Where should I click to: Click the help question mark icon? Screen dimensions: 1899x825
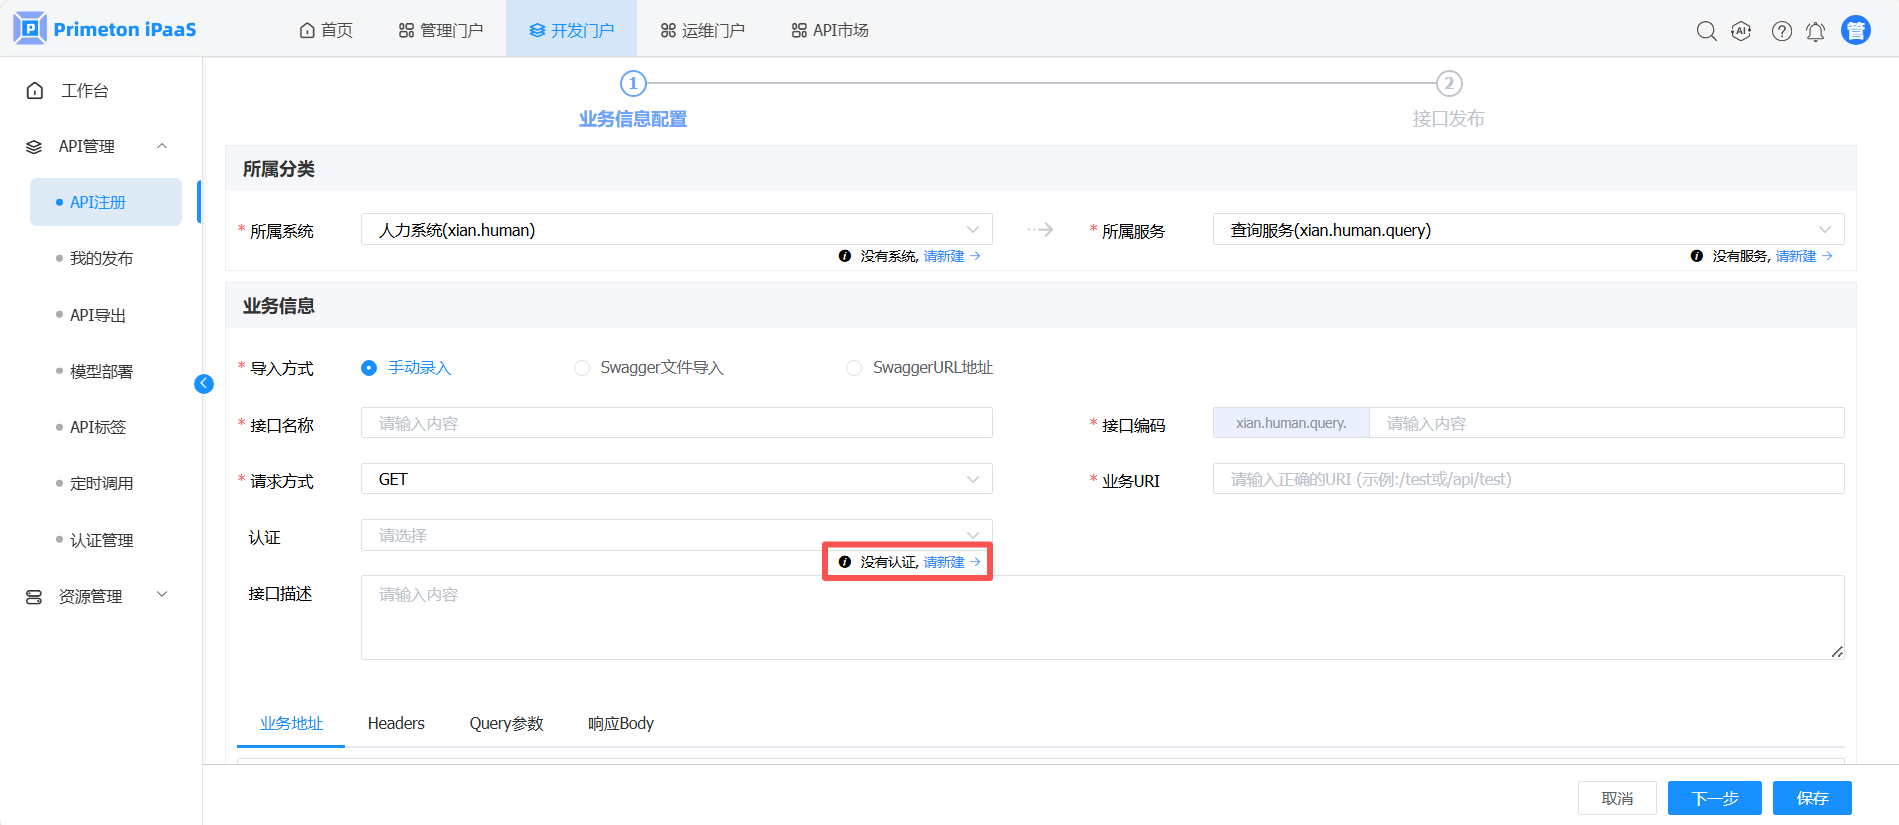tap(1781, 31)
